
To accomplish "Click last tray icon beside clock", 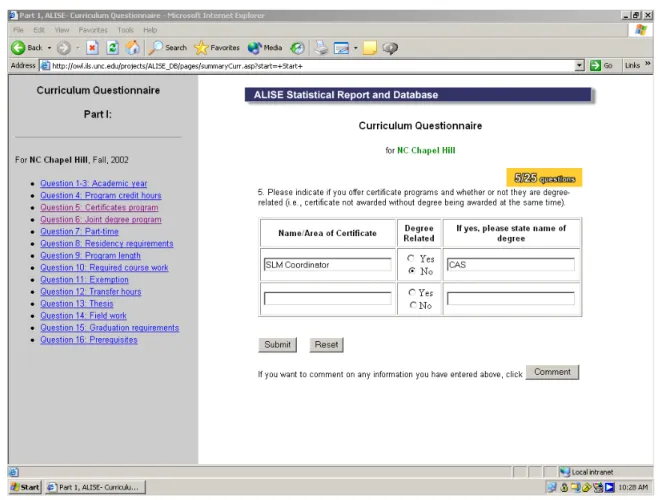I will coord(609,487).
